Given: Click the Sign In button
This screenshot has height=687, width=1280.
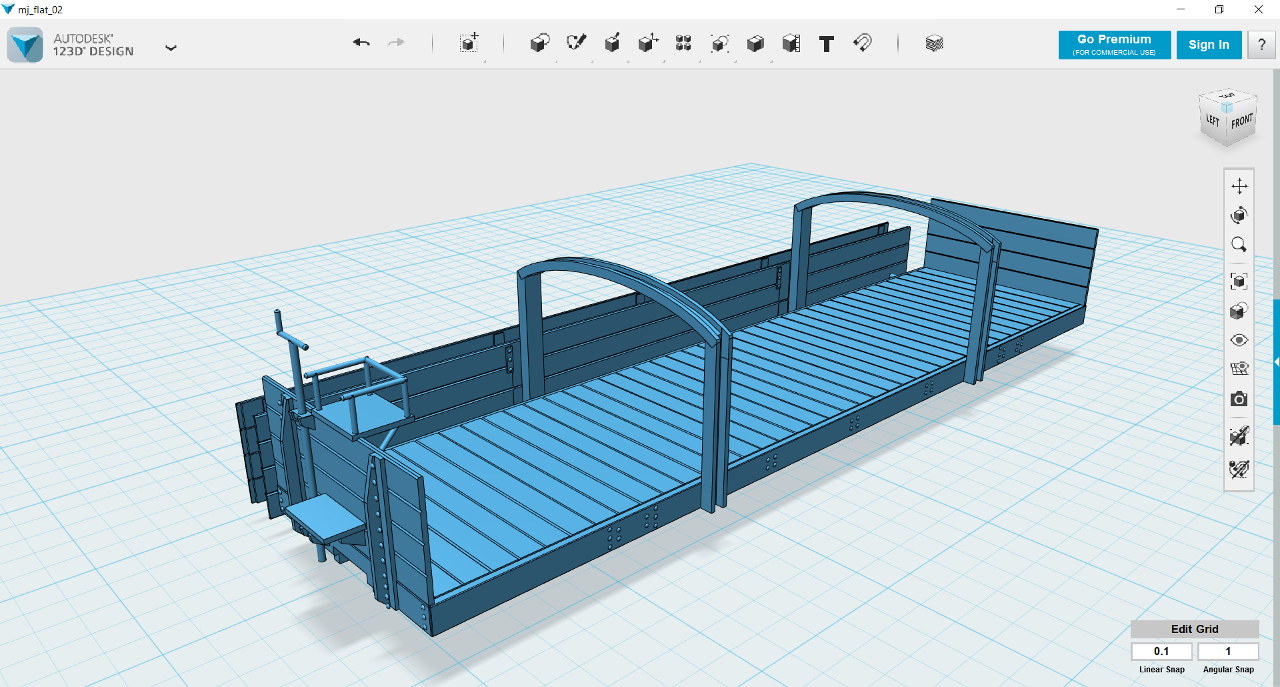Looking at the screenshot, I should [1209, 45].
